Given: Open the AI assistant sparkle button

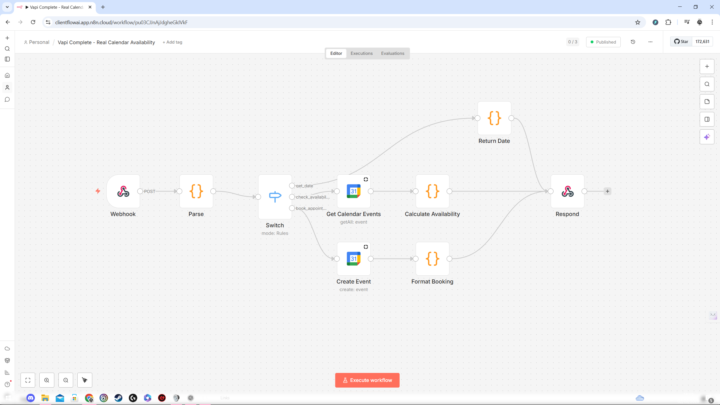Looking at the screenshot, I should (707, 137).
